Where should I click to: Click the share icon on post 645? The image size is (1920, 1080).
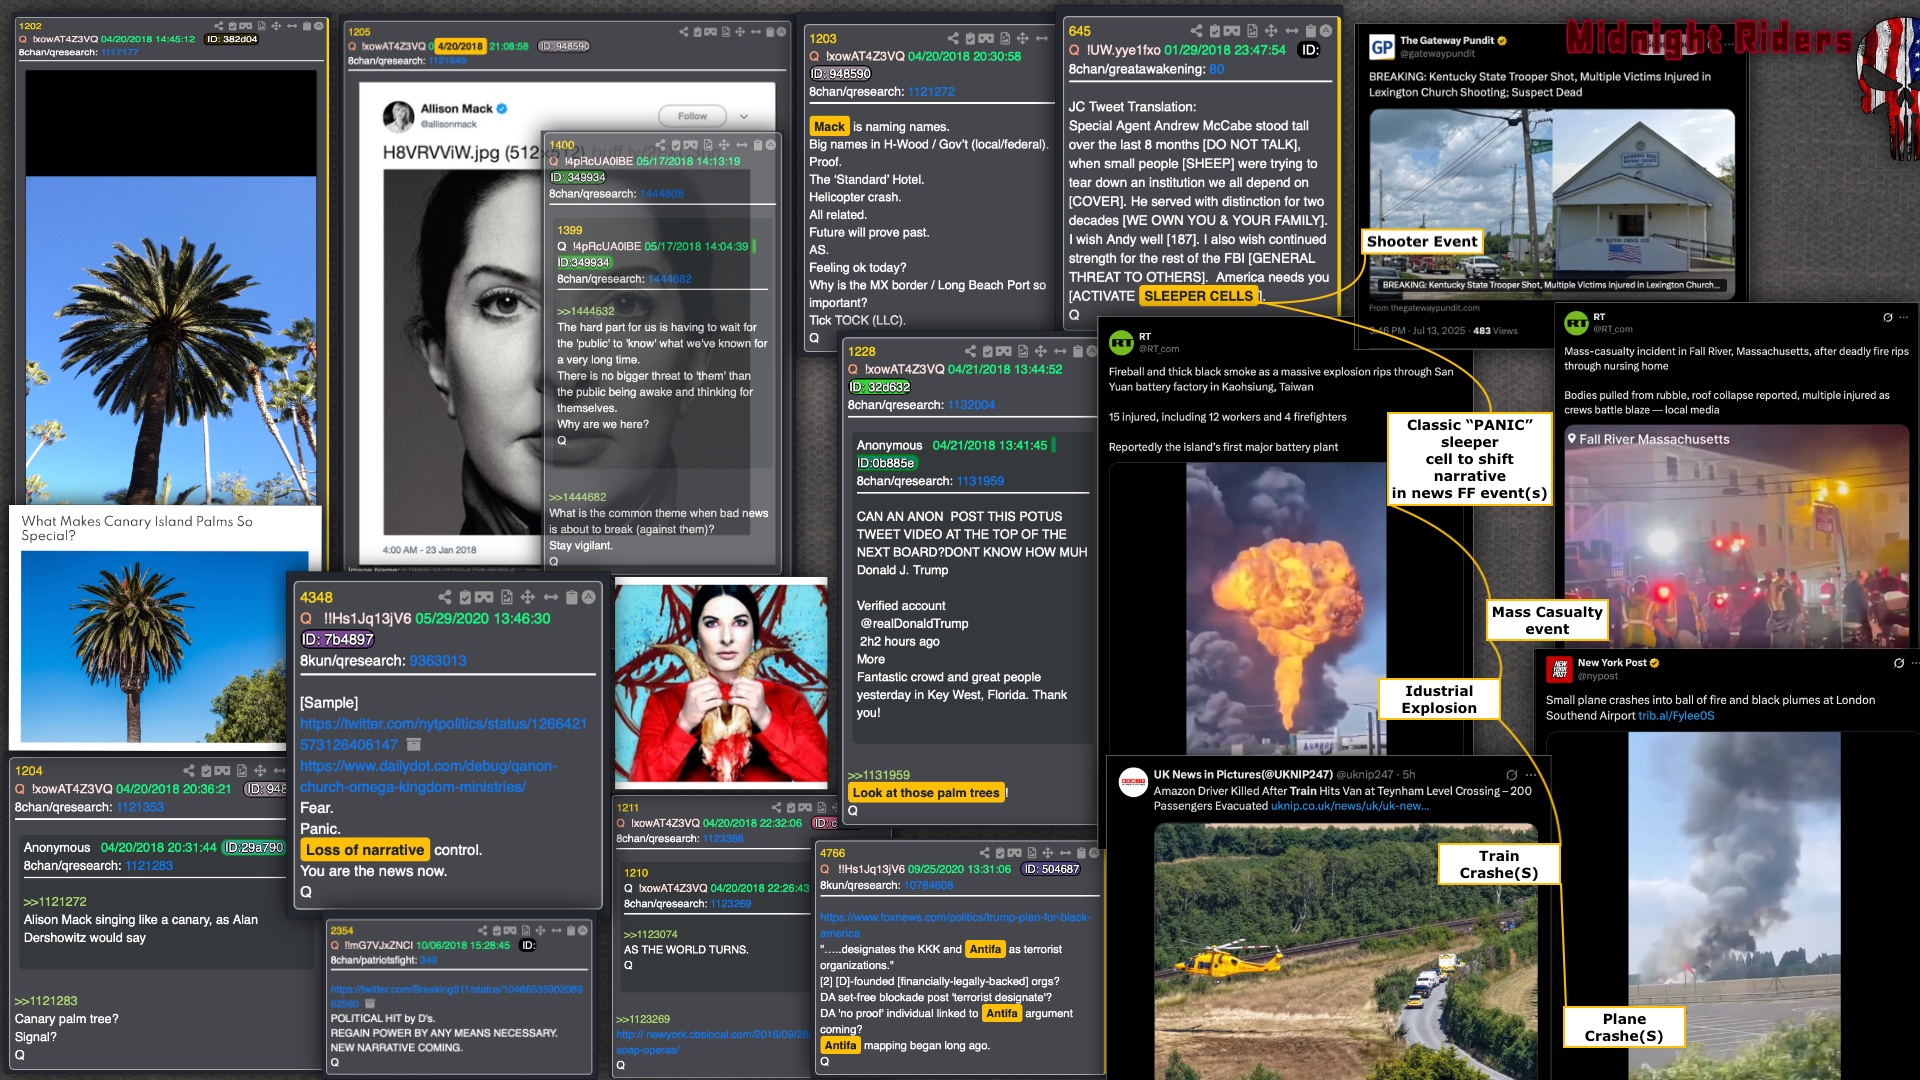click(x=1196, y=31)
